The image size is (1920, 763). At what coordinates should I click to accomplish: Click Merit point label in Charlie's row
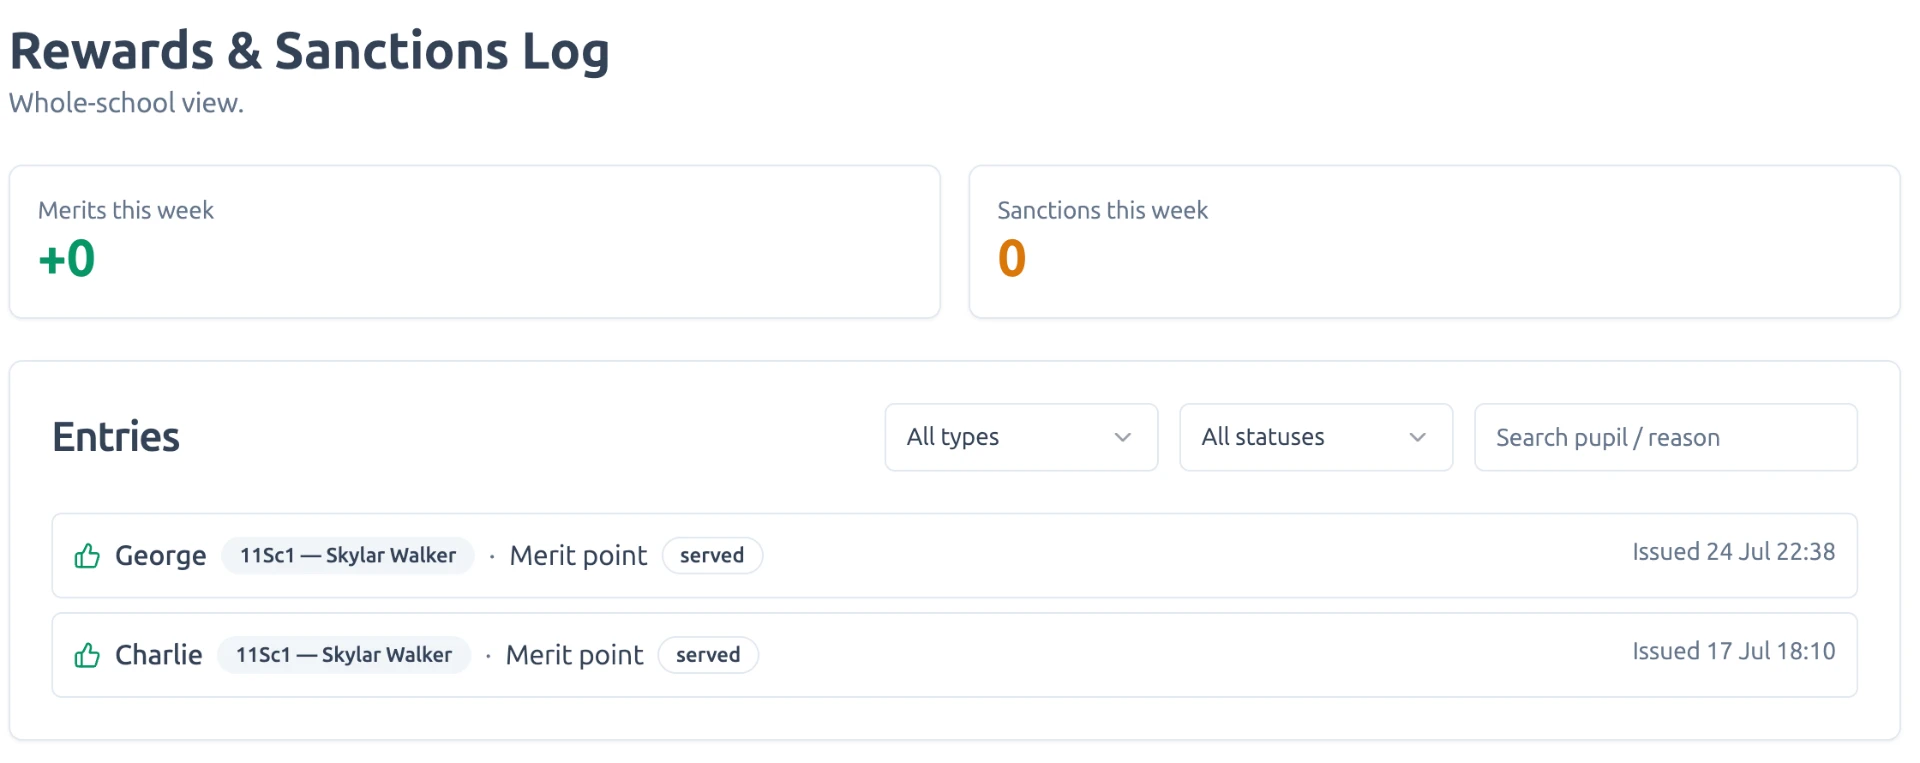coord(574,655)
